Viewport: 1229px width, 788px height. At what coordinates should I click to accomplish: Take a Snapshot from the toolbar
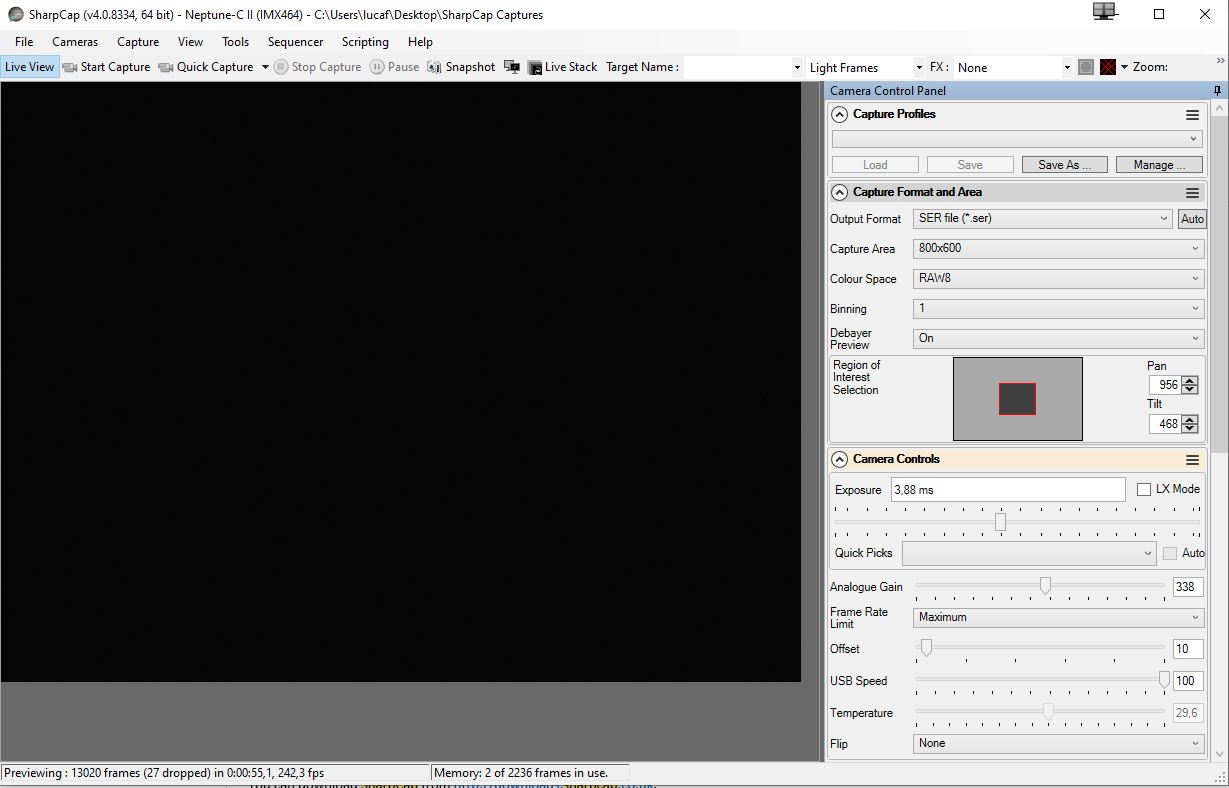(x=461, y=67)
